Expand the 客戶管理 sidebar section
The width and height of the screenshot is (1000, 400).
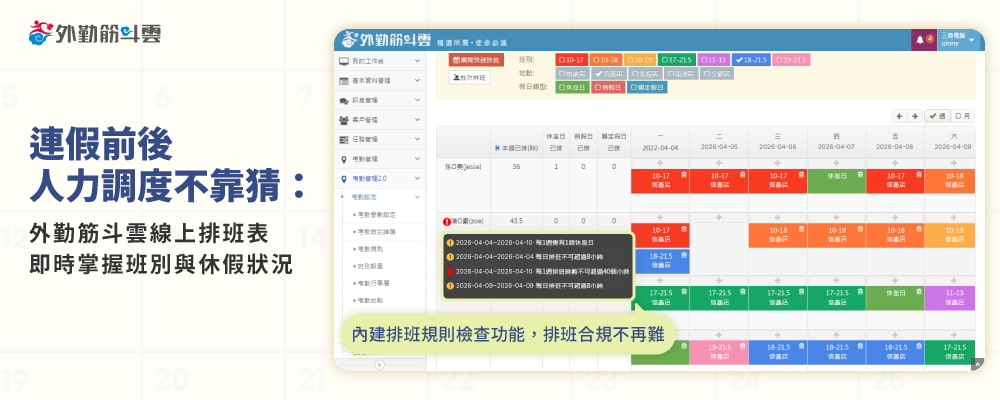pos(380,120)
